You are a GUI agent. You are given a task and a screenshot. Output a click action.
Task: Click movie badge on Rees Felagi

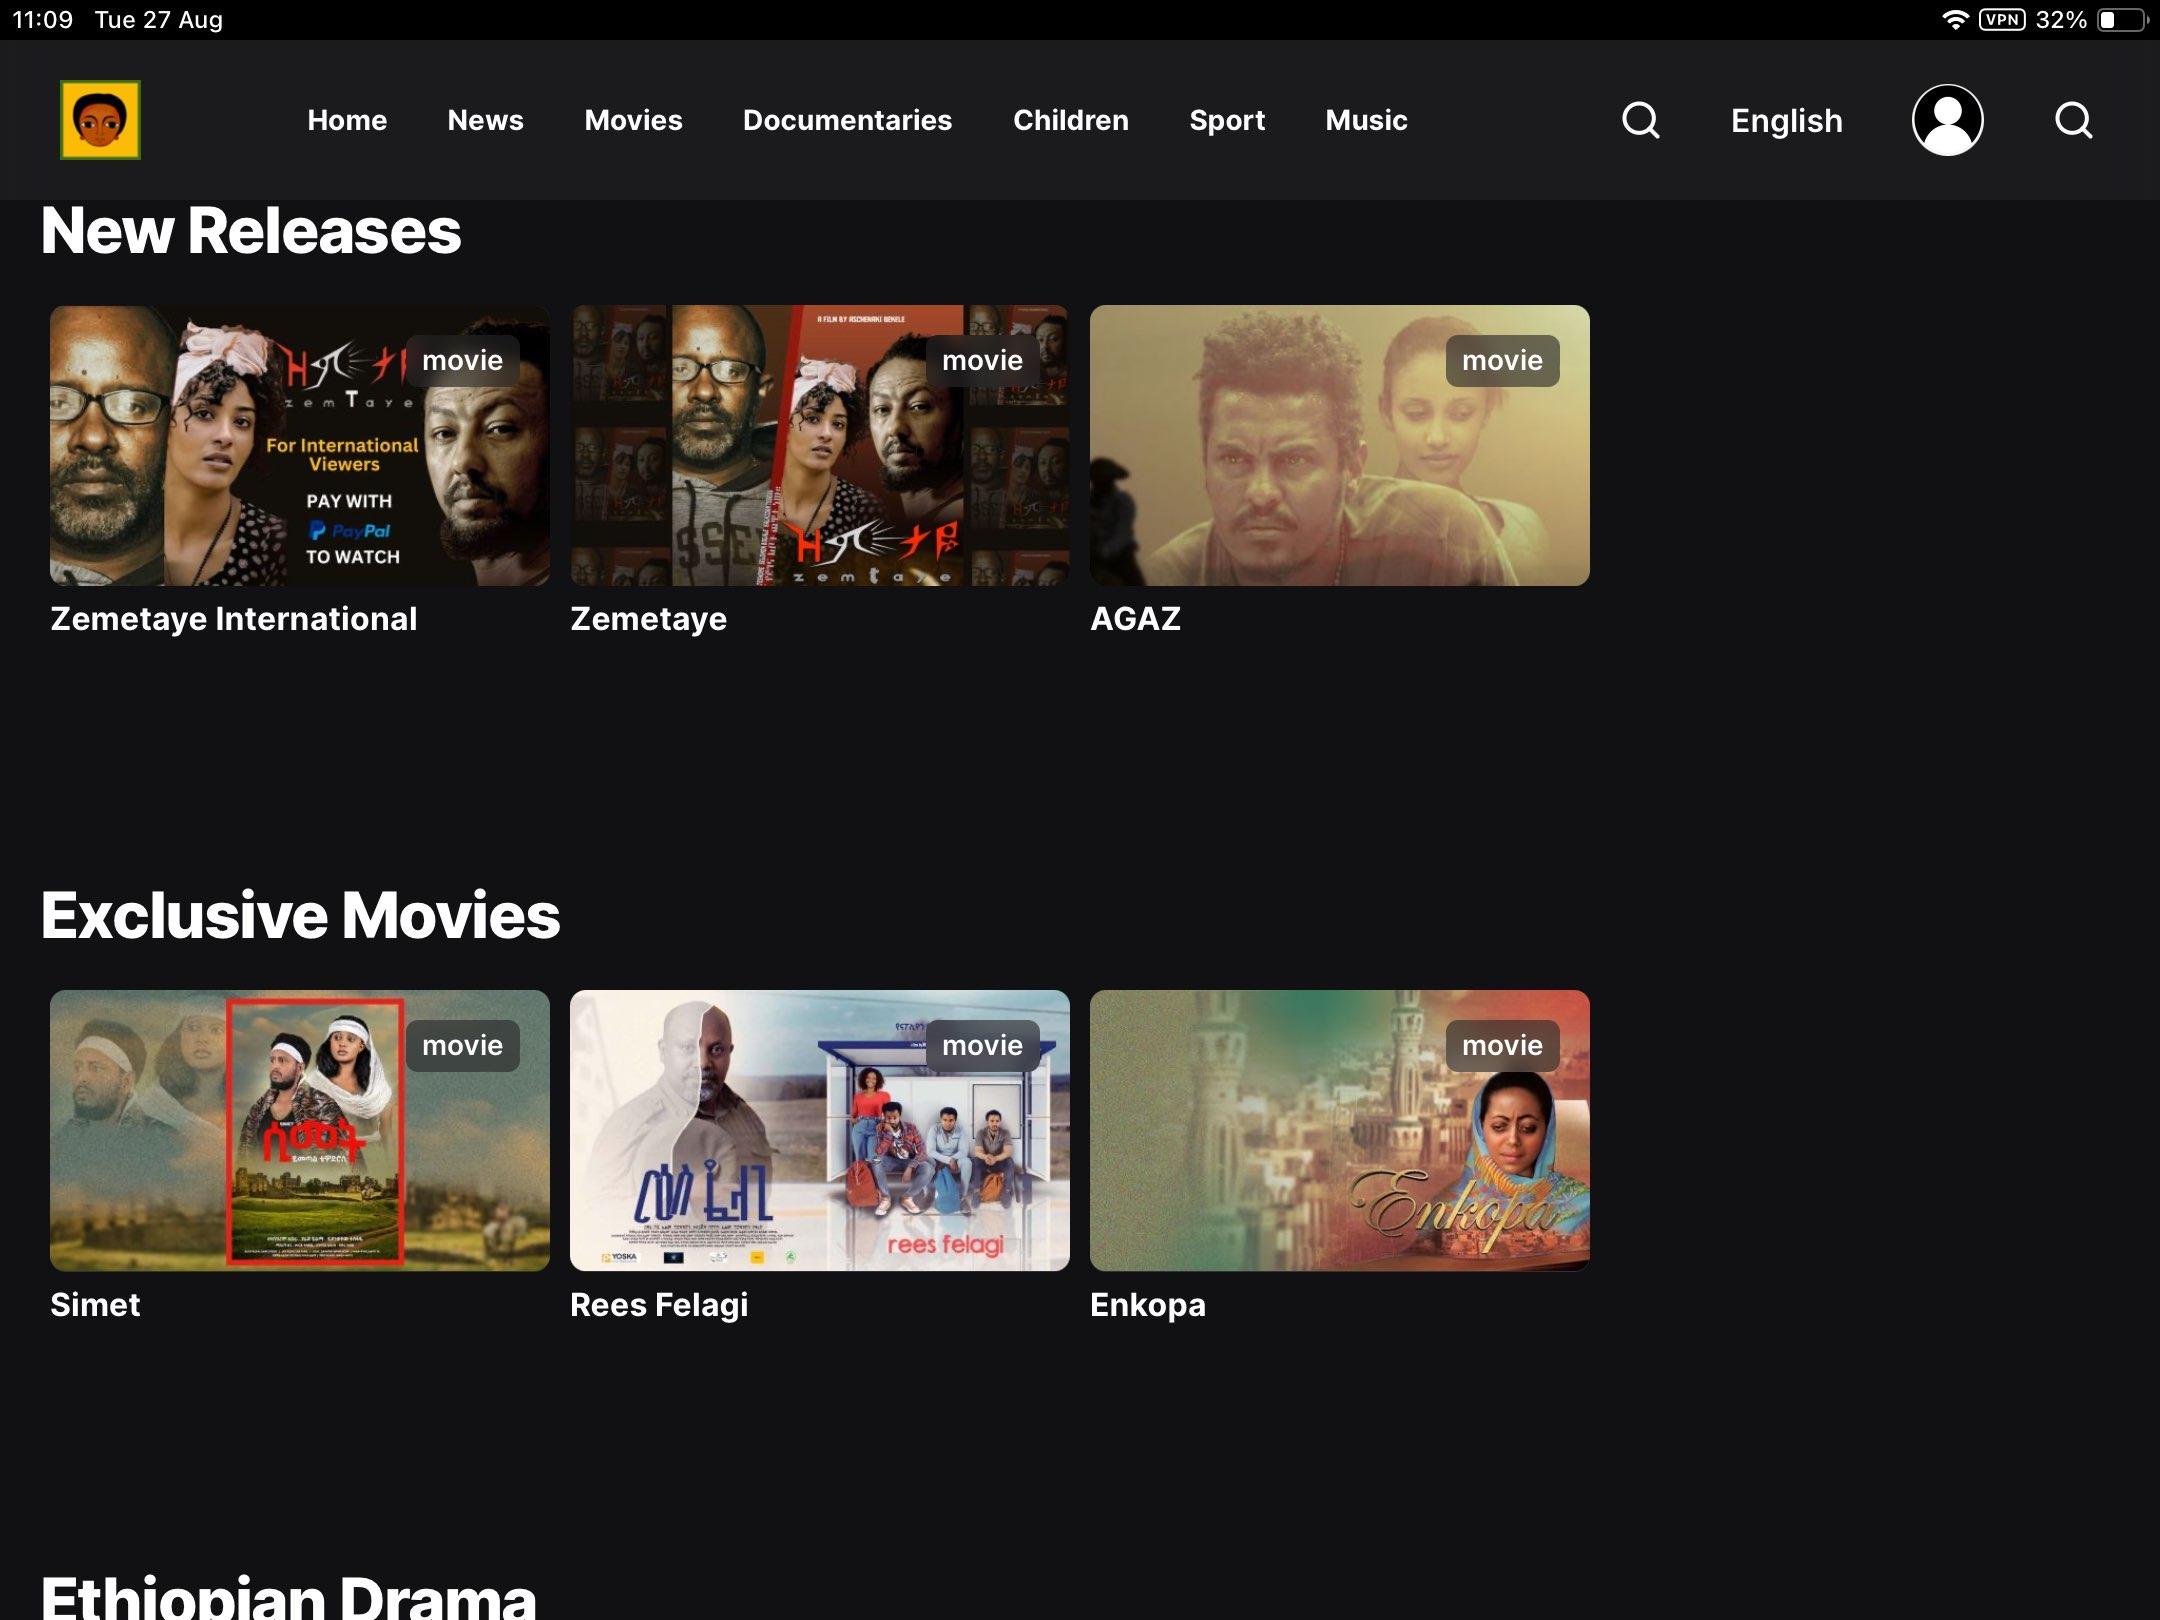pyautogui.click(x=982, y=1045)
